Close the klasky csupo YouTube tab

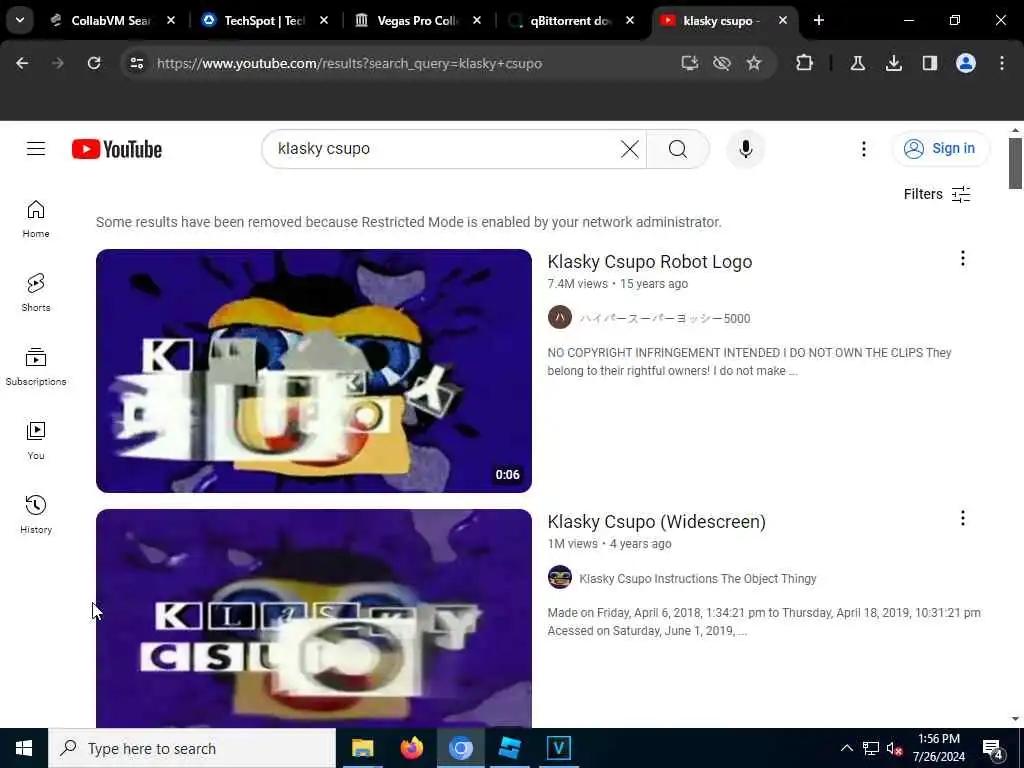pyautogui.click(x=783, y=20)
